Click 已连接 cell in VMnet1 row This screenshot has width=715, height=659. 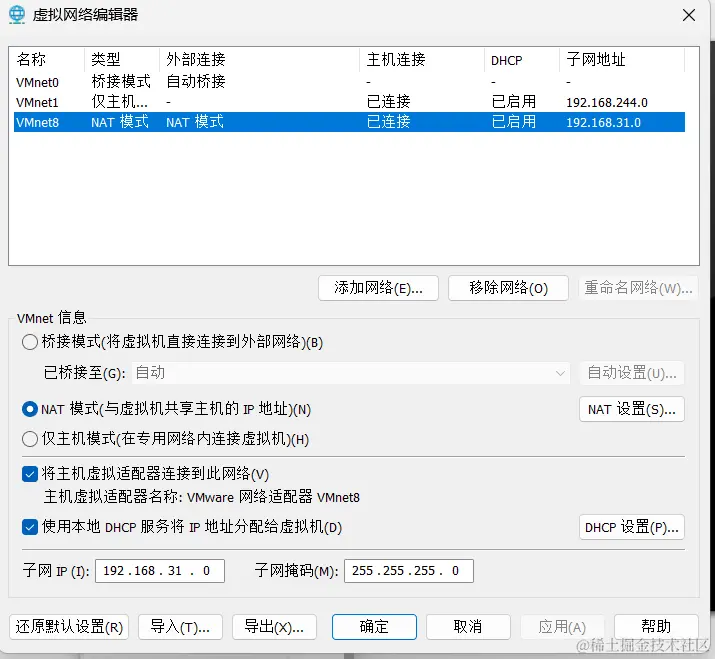pyautogui.click(x=389, y=102)
